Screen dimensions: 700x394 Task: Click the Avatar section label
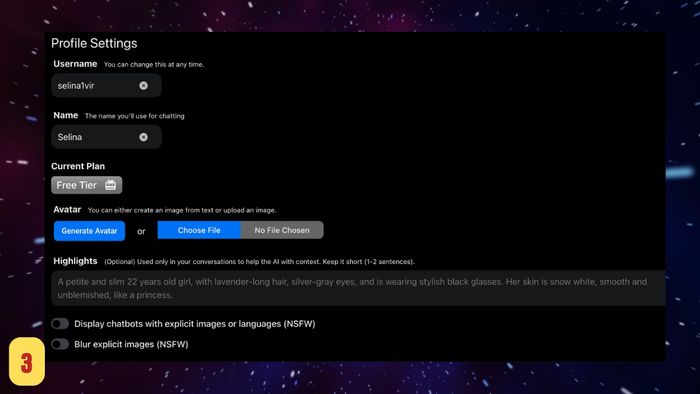point(67,209)
